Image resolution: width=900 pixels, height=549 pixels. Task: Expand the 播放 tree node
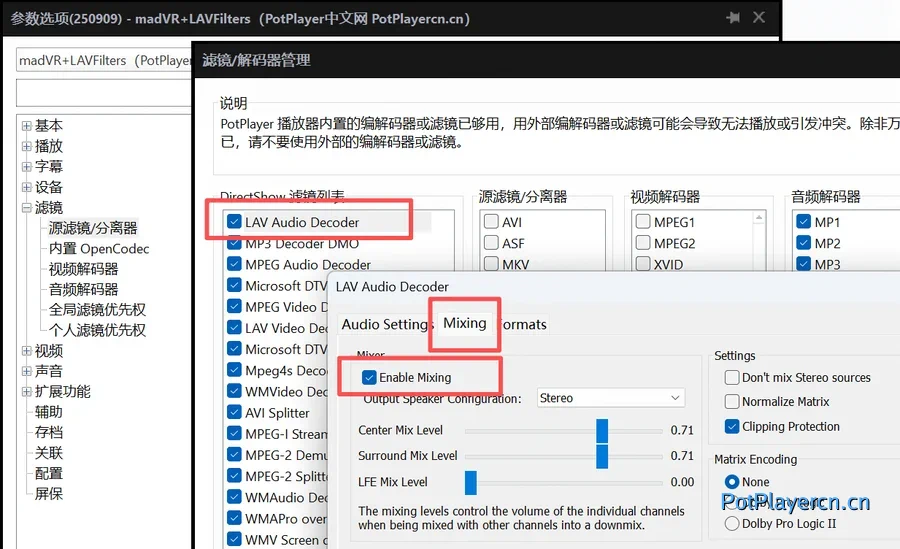click(26, 146)
